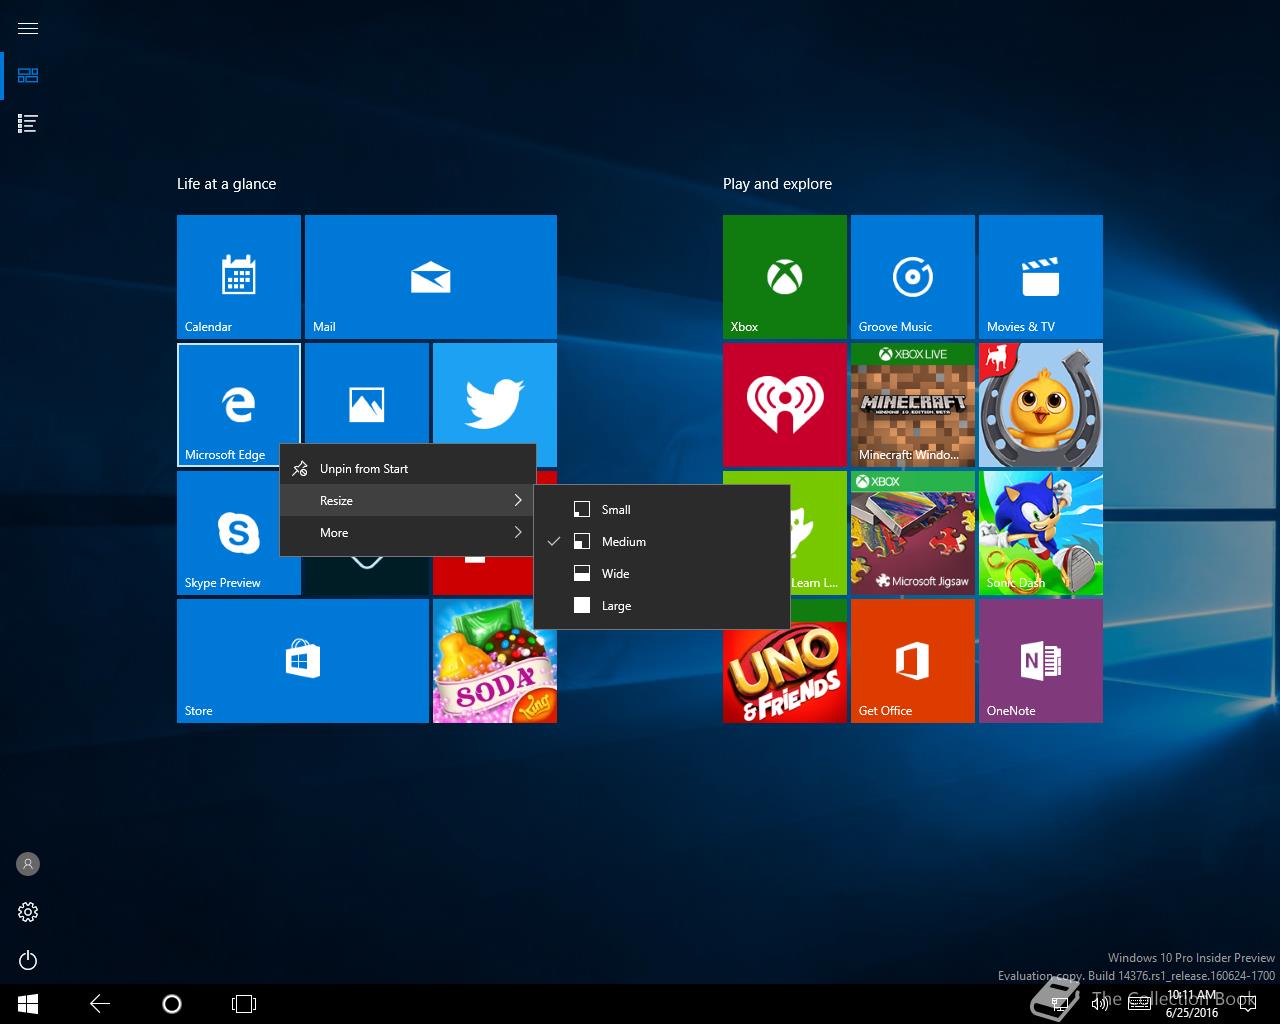Screen dimensions: 1280x1024
Task: Open the Mail tile
Action: [431, 277]
